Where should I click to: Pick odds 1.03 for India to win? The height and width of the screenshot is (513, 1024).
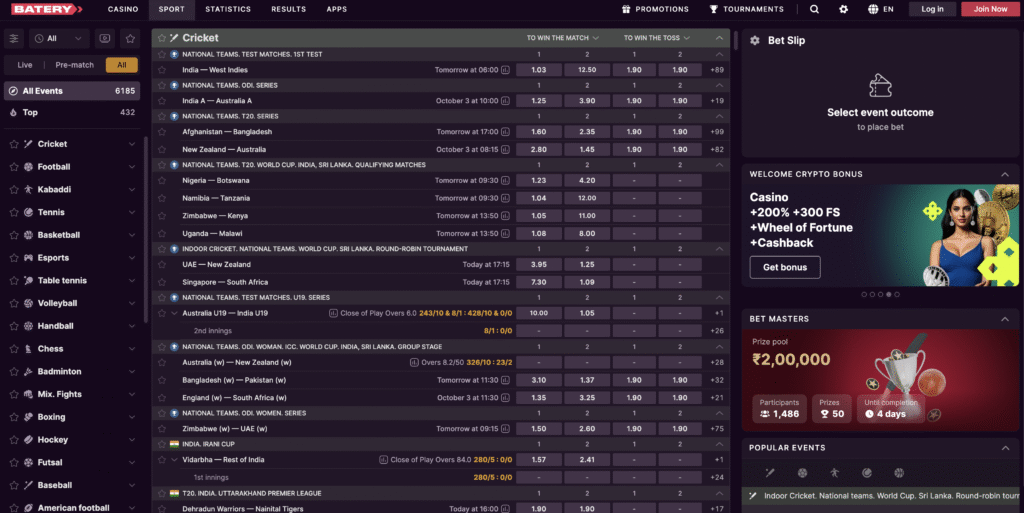pos(538,70)
